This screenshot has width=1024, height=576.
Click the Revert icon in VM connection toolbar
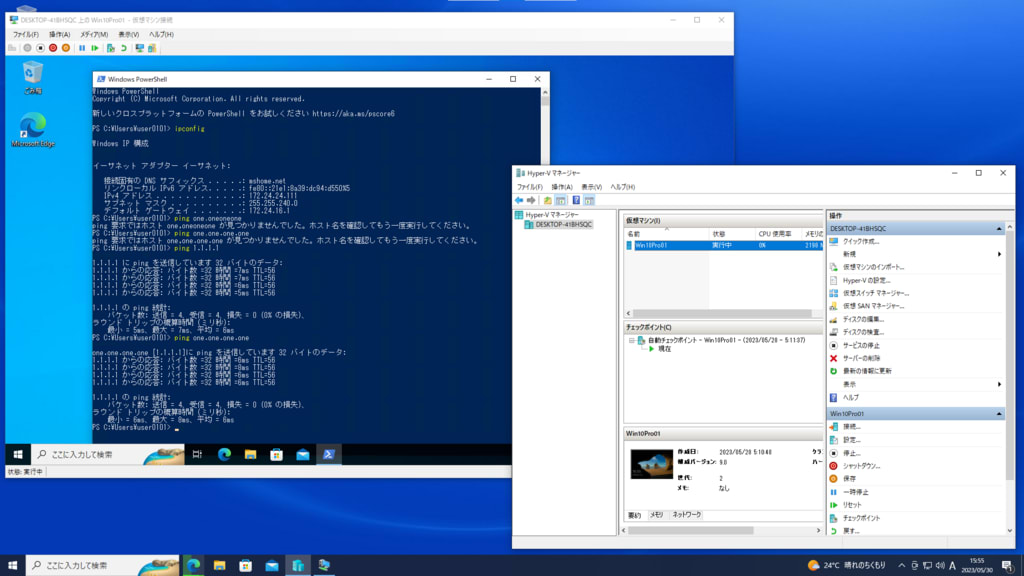123,48
